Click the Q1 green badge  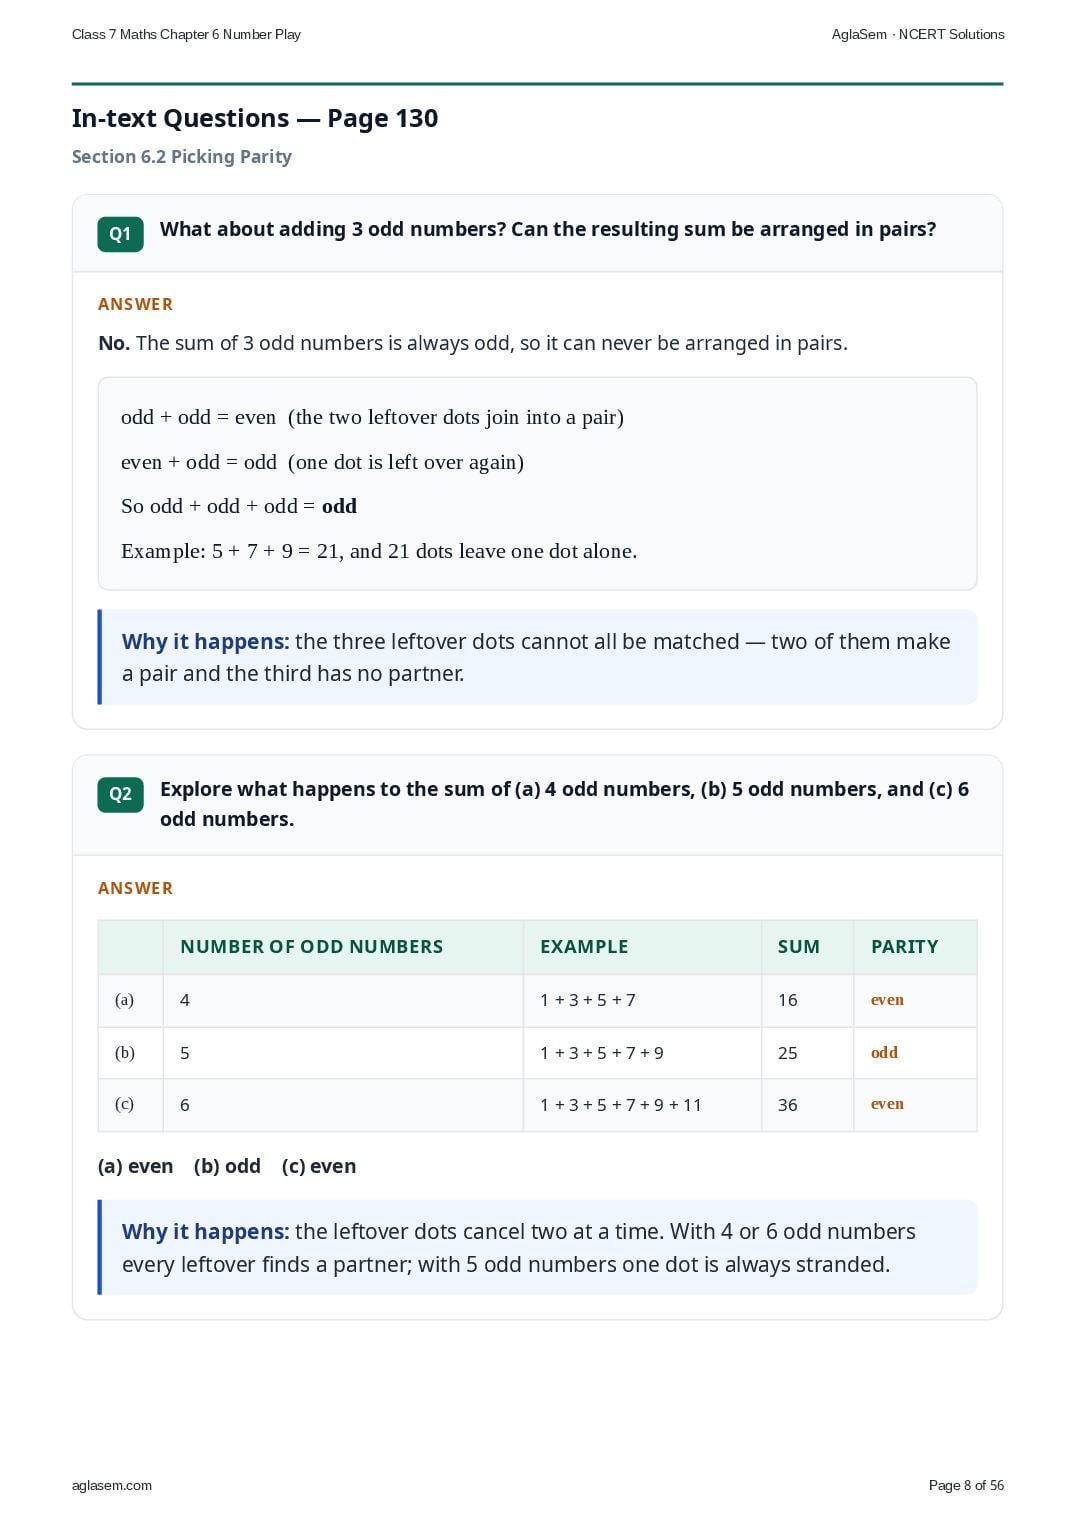click(120, 234)
